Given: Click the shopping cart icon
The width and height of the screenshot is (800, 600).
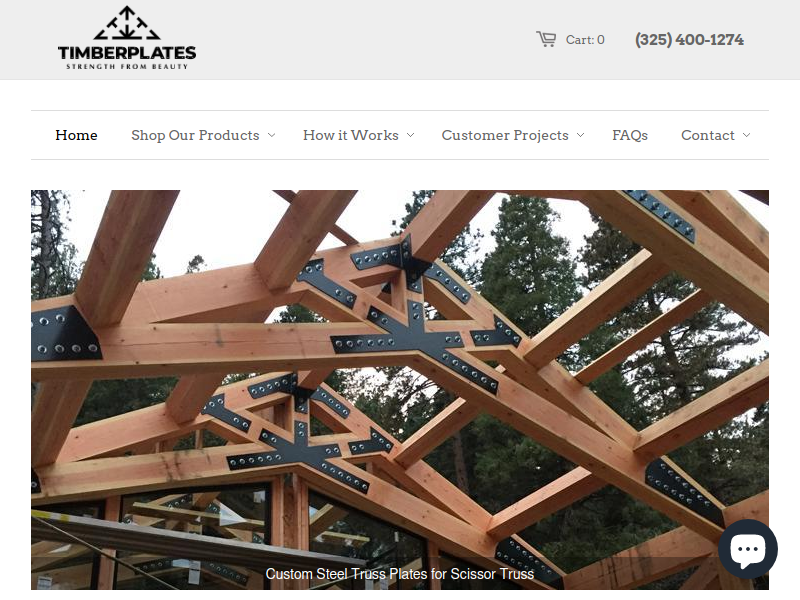Looking at the screenshot, I should (x=546, y=39).
